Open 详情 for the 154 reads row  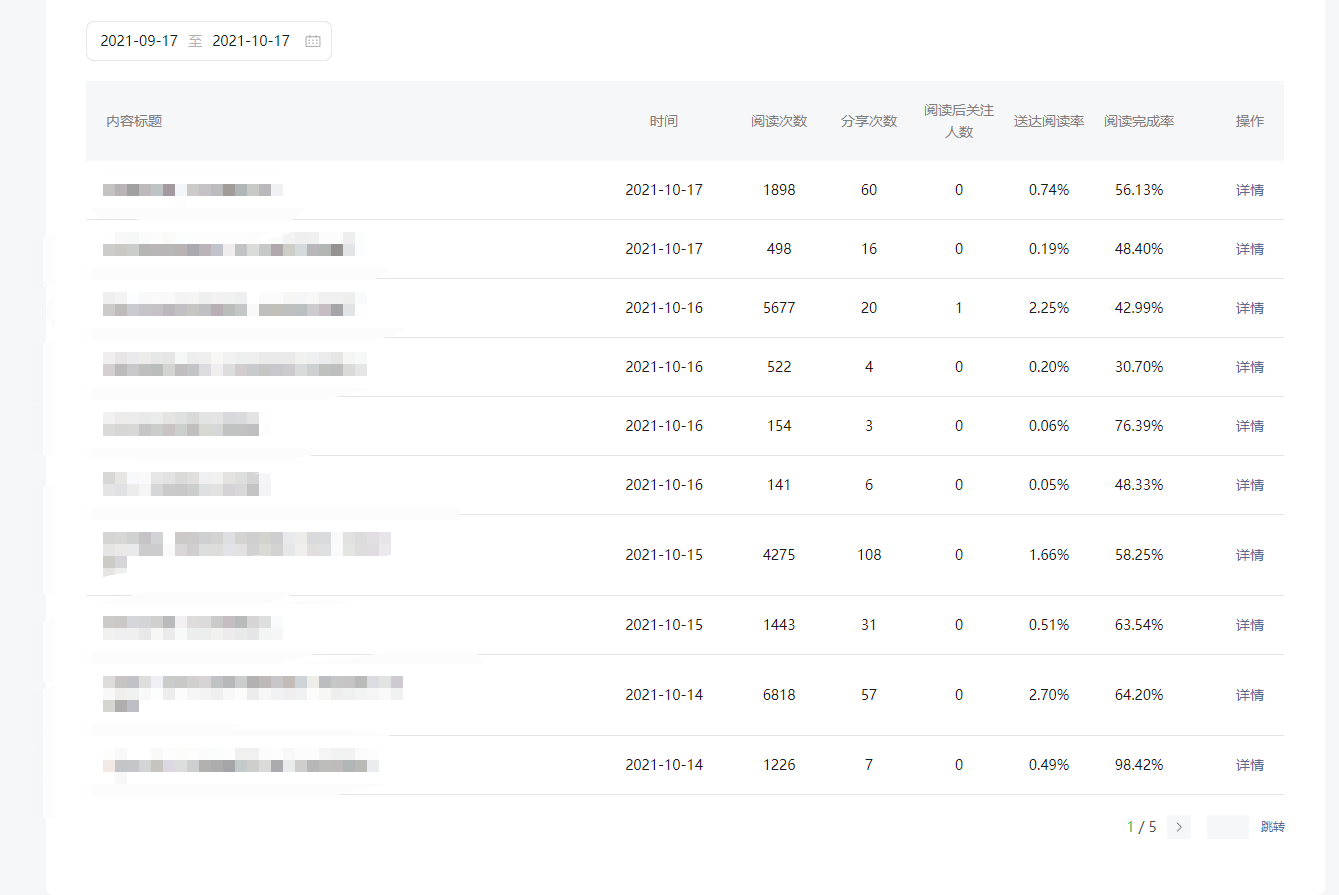pos(1249,426)
